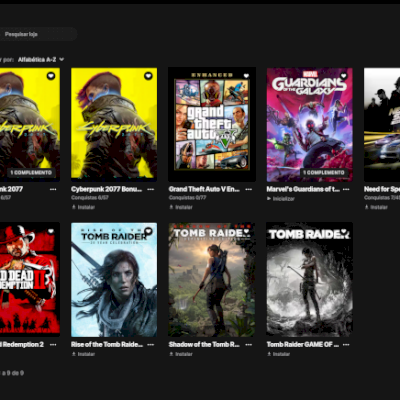Image resolution: width=400 pixels, height=400 pixels.
Task: Click 1 COMPLEMENTO badge on first Cyberpunk 2077
Action: (31, 173)
